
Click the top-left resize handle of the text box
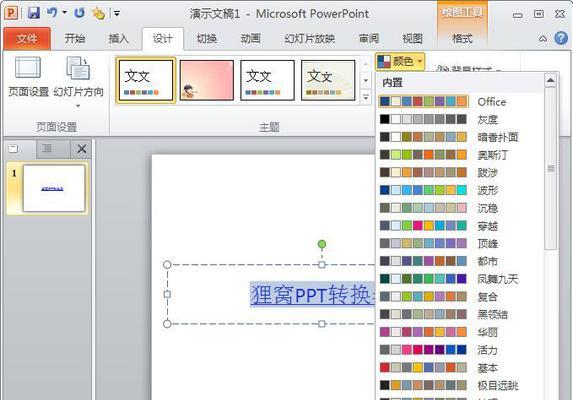tap(167, 264)
